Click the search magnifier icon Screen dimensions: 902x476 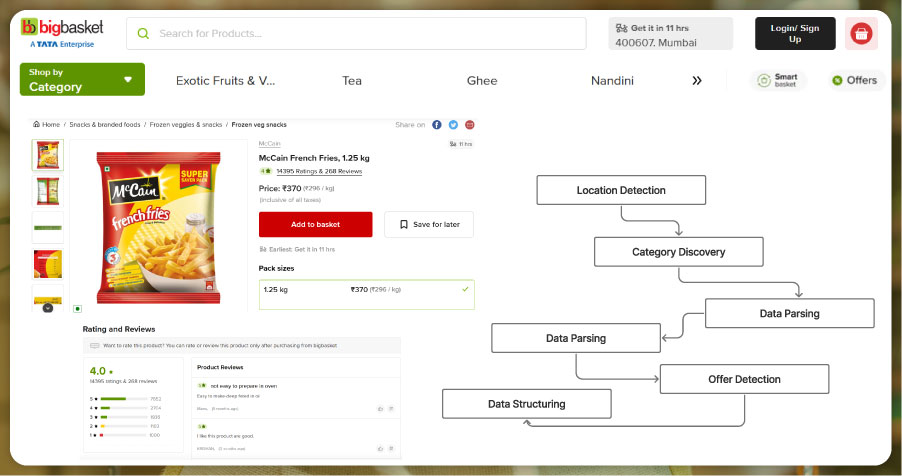(143, 34)
